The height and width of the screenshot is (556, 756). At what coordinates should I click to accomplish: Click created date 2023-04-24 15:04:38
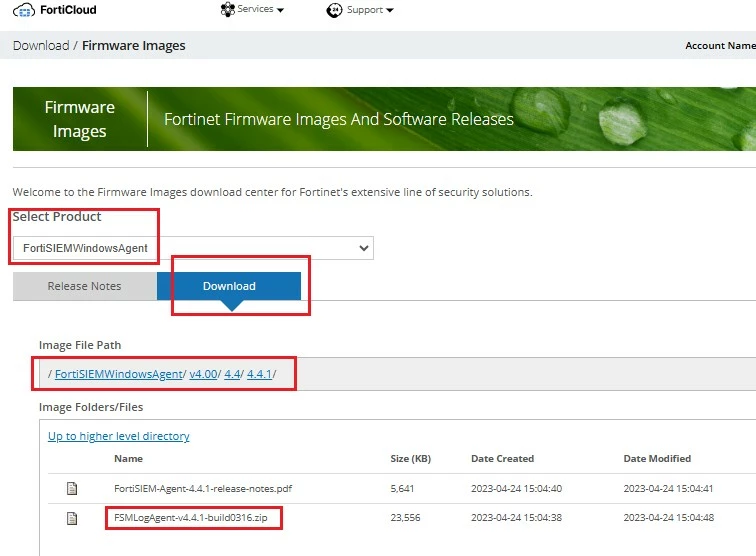516,517
